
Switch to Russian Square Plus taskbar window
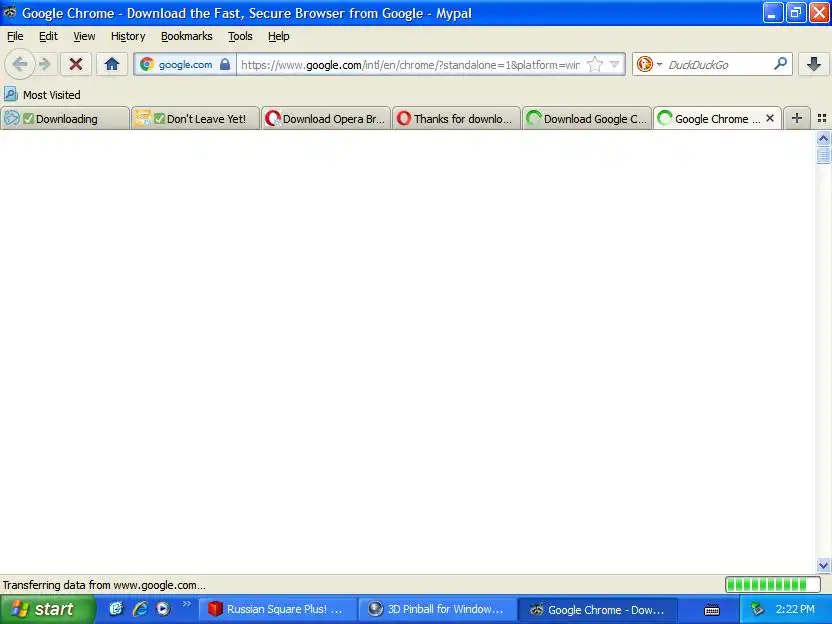click(278, 609)
